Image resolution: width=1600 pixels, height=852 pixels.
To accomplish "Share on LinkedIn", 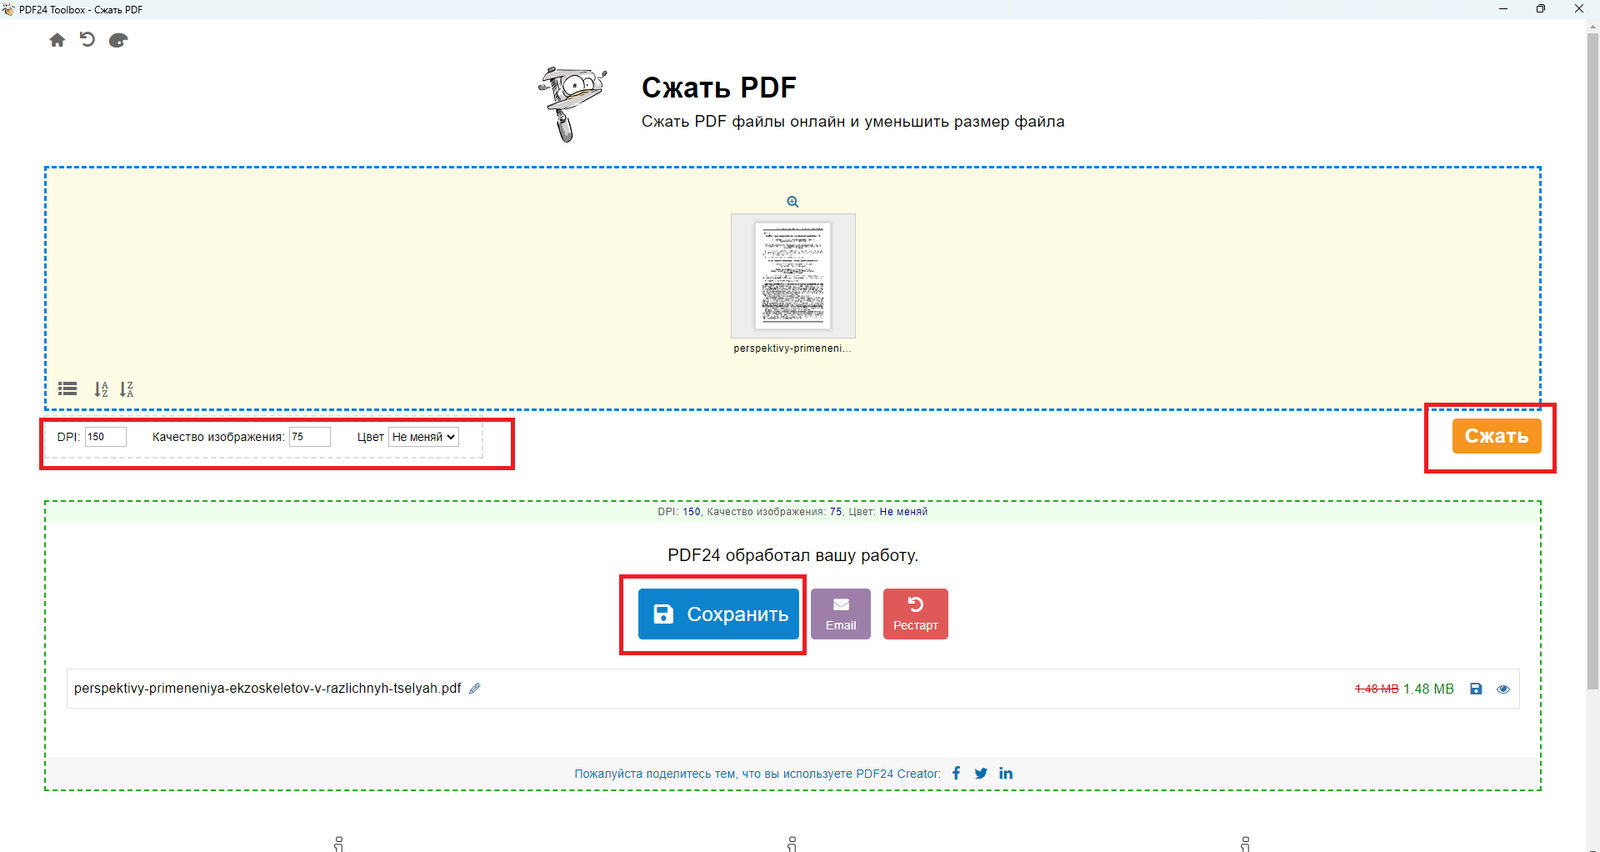I will pyautogui.click(x=1006, y=773).
